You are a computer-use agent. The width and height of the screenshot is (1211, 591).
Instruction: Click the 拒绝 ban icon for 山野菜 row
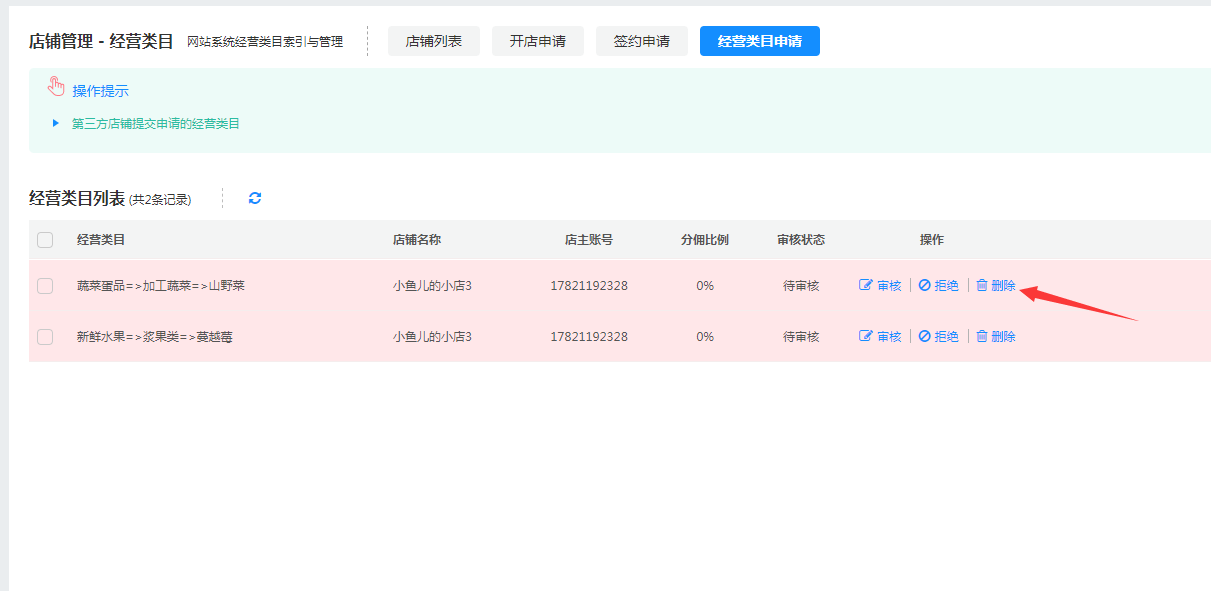click(x=925, y=286)
